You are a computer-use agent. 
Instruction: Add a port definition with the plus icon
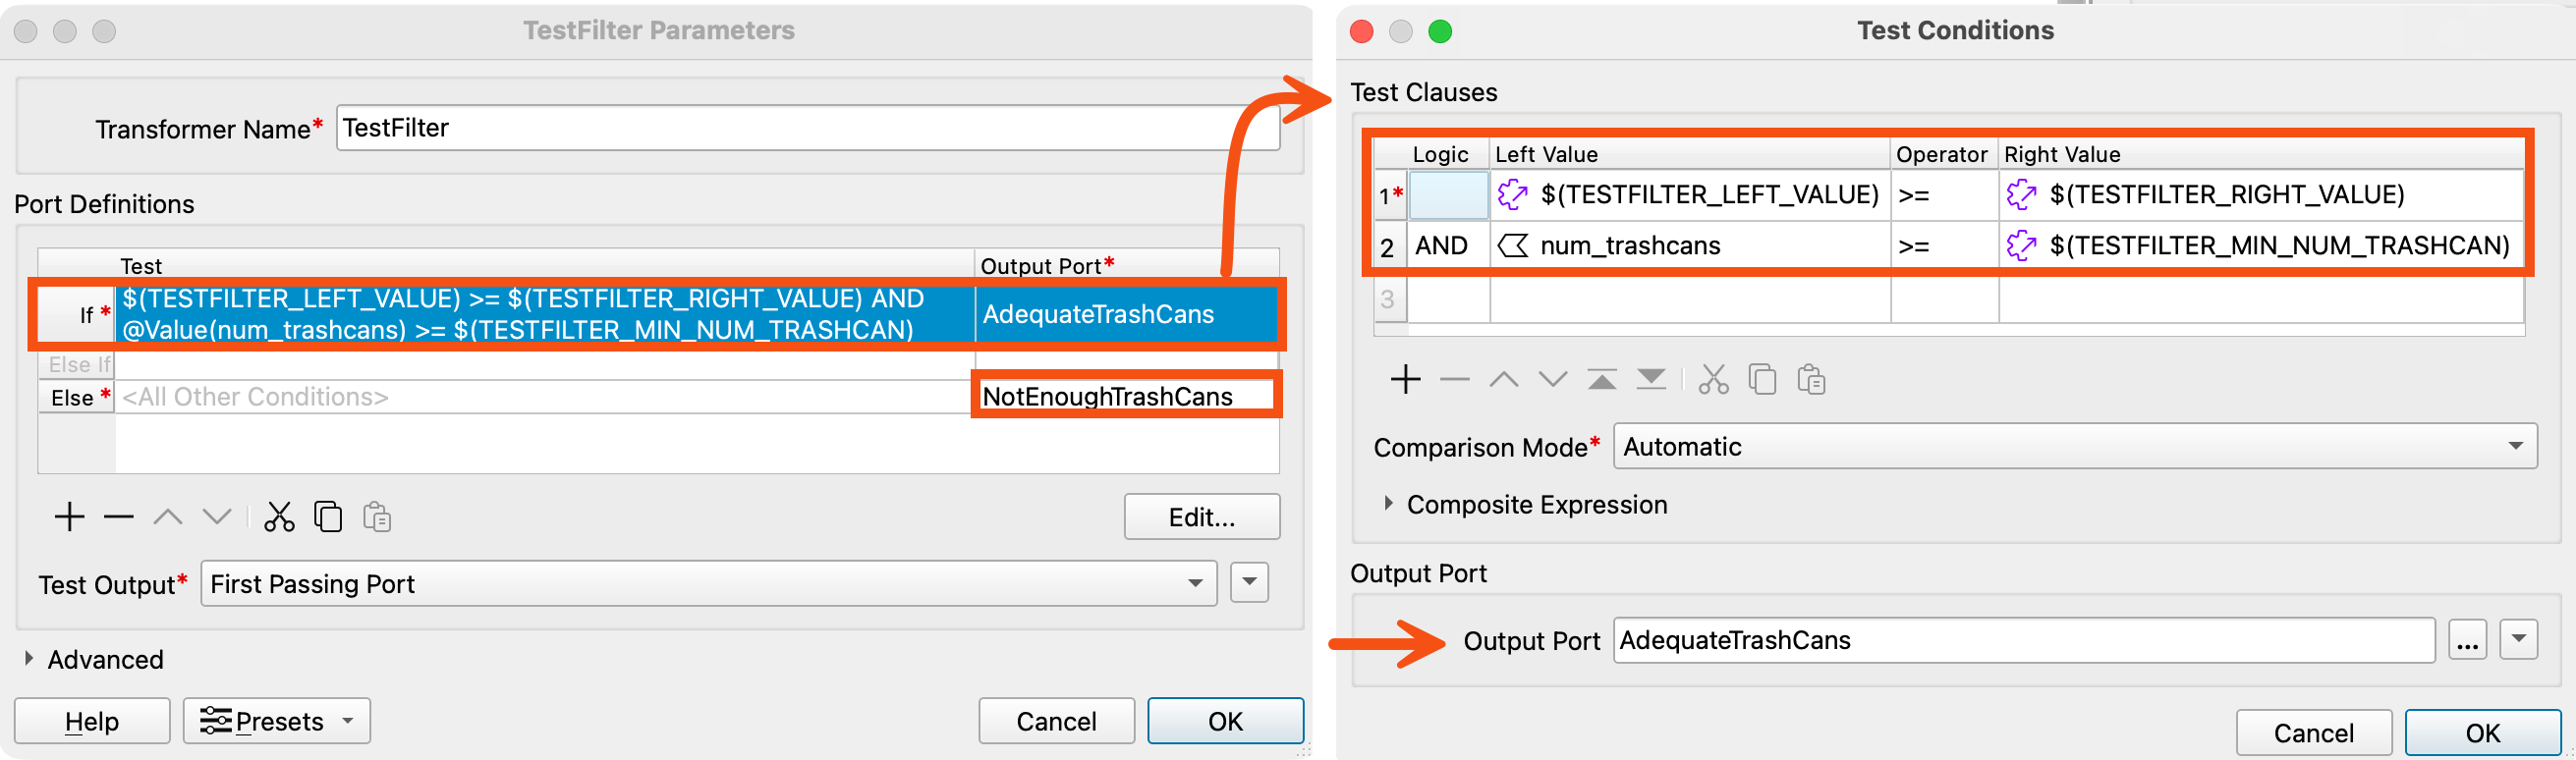click(69, 517)
